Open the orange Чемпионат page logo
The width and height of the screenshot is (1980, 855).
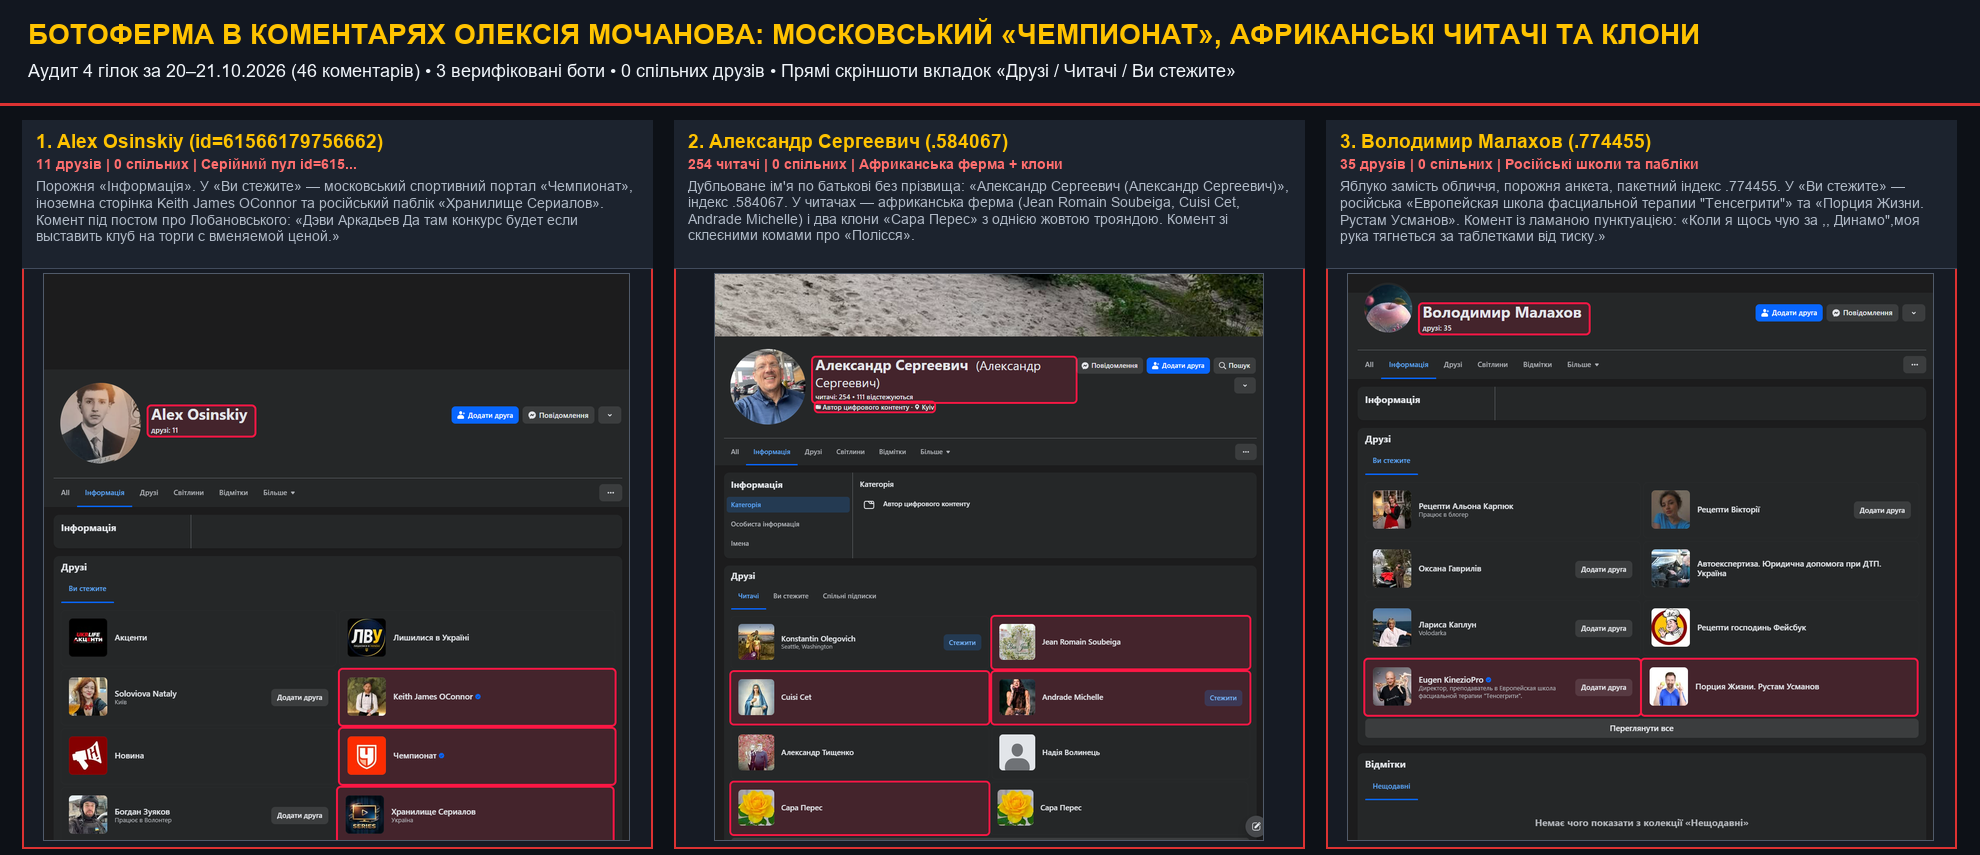pyautogui.click(x=366, y=756)
